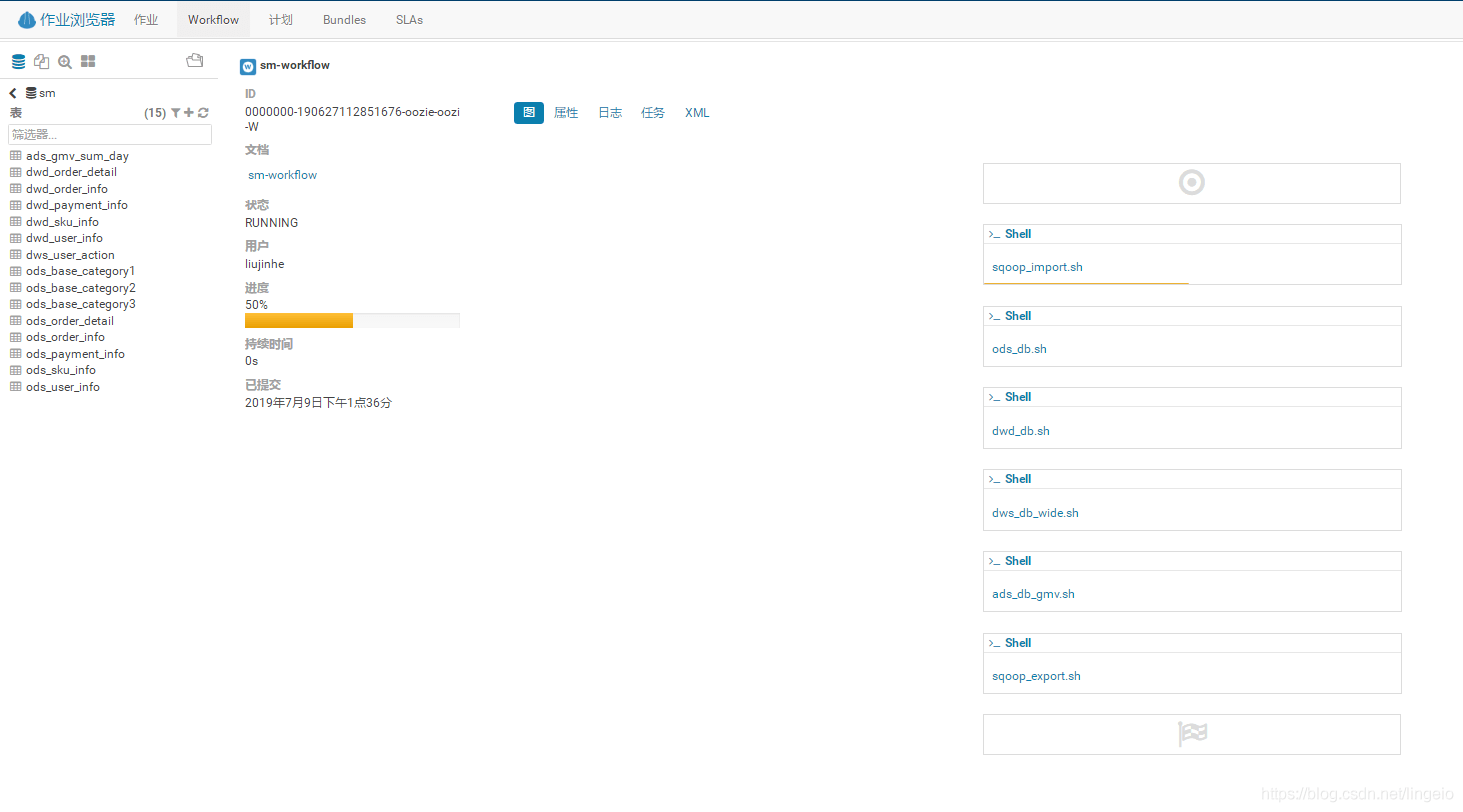Open the dwd_db.sh link
The width and height of the screenshot is (1463, 812).
point(1021,432)
